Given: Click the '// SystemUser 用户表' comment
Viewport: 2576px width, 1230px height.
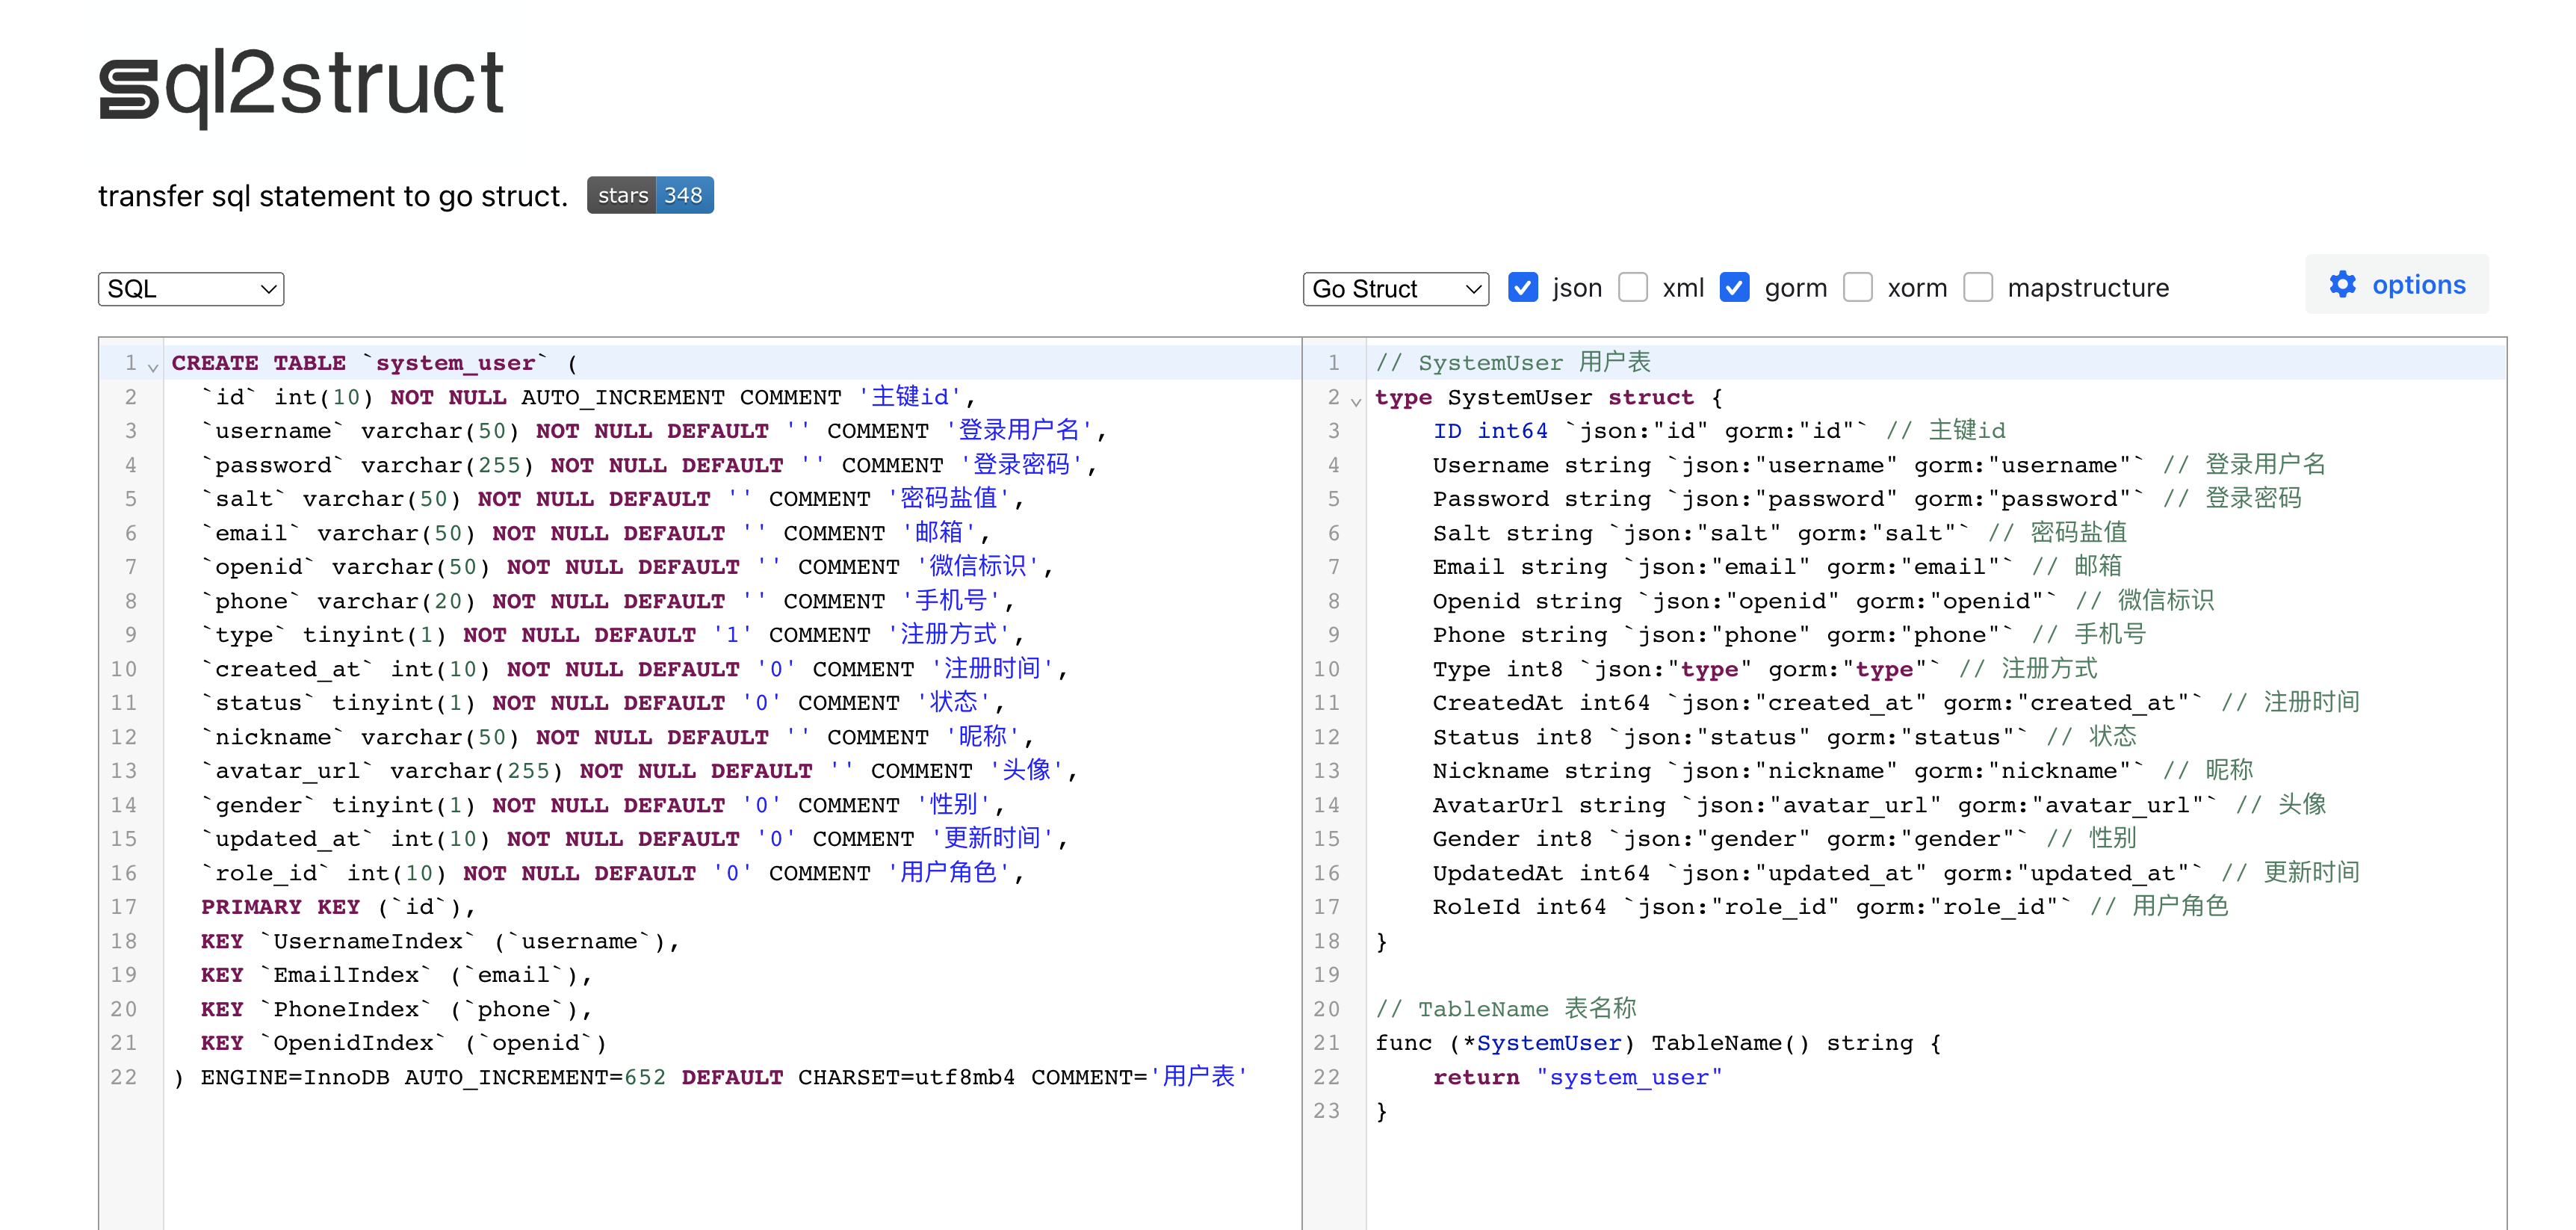Looking at the screenshot, I should 1513,363.
